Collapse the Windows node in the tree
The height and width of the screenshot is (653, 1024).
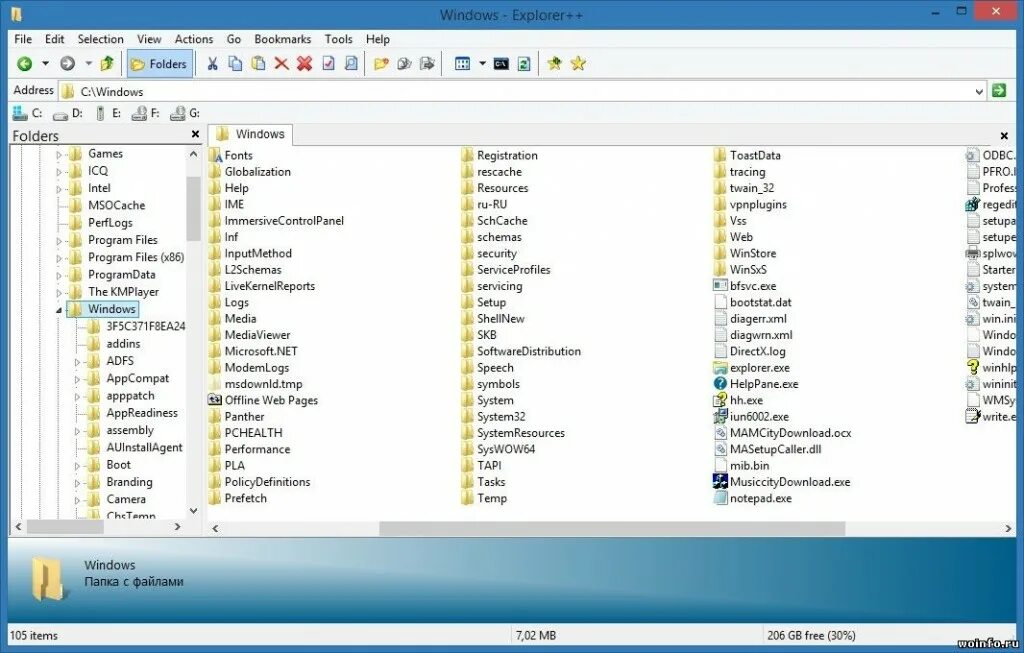point(59,310)
